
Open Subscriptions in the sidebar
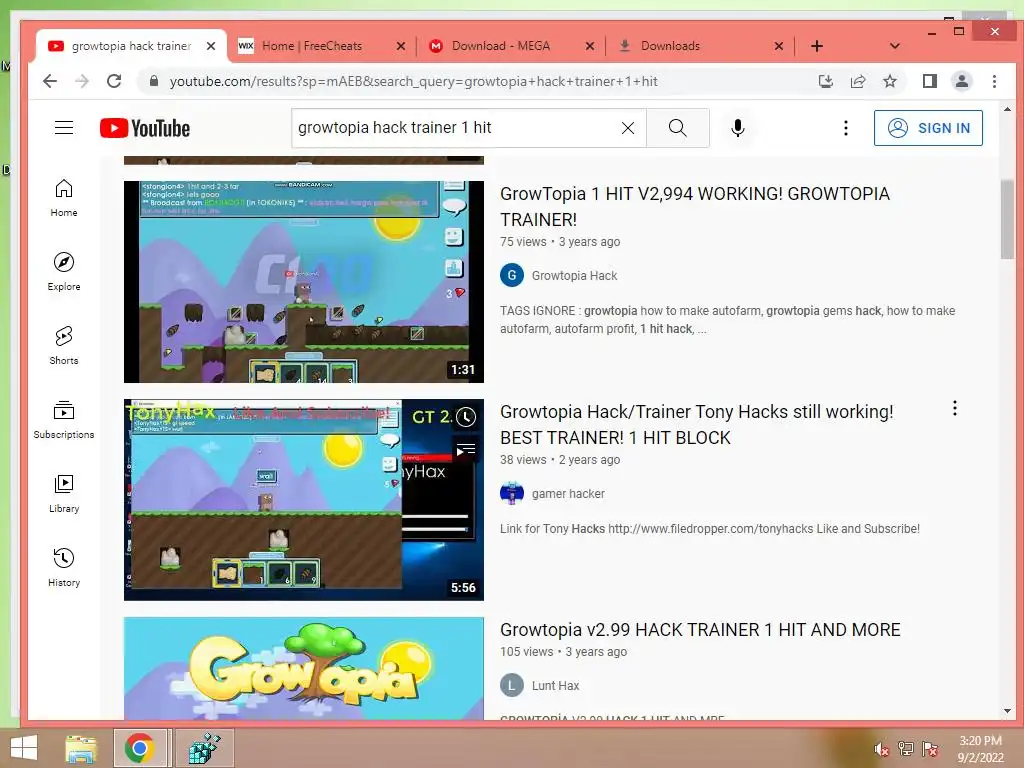64,419
